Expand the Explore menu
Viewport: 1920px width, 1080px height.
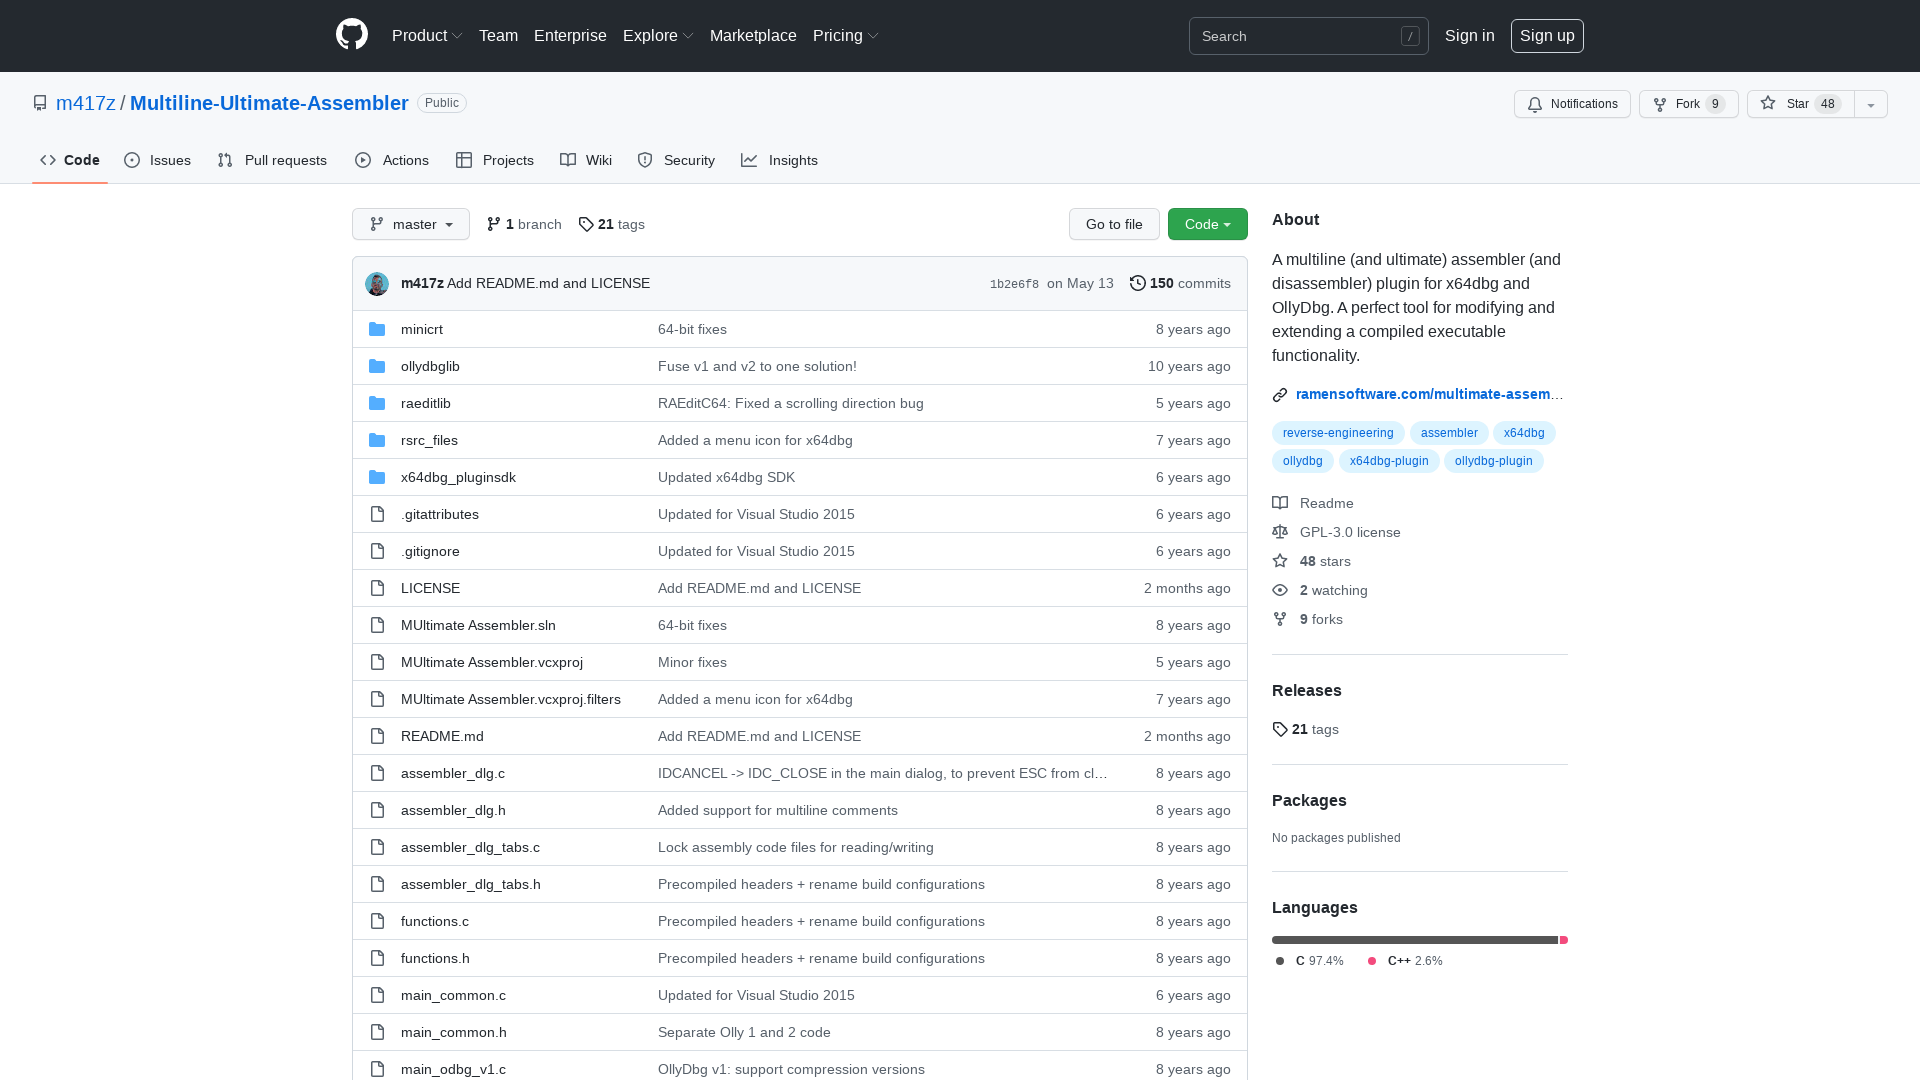(658, 36)
